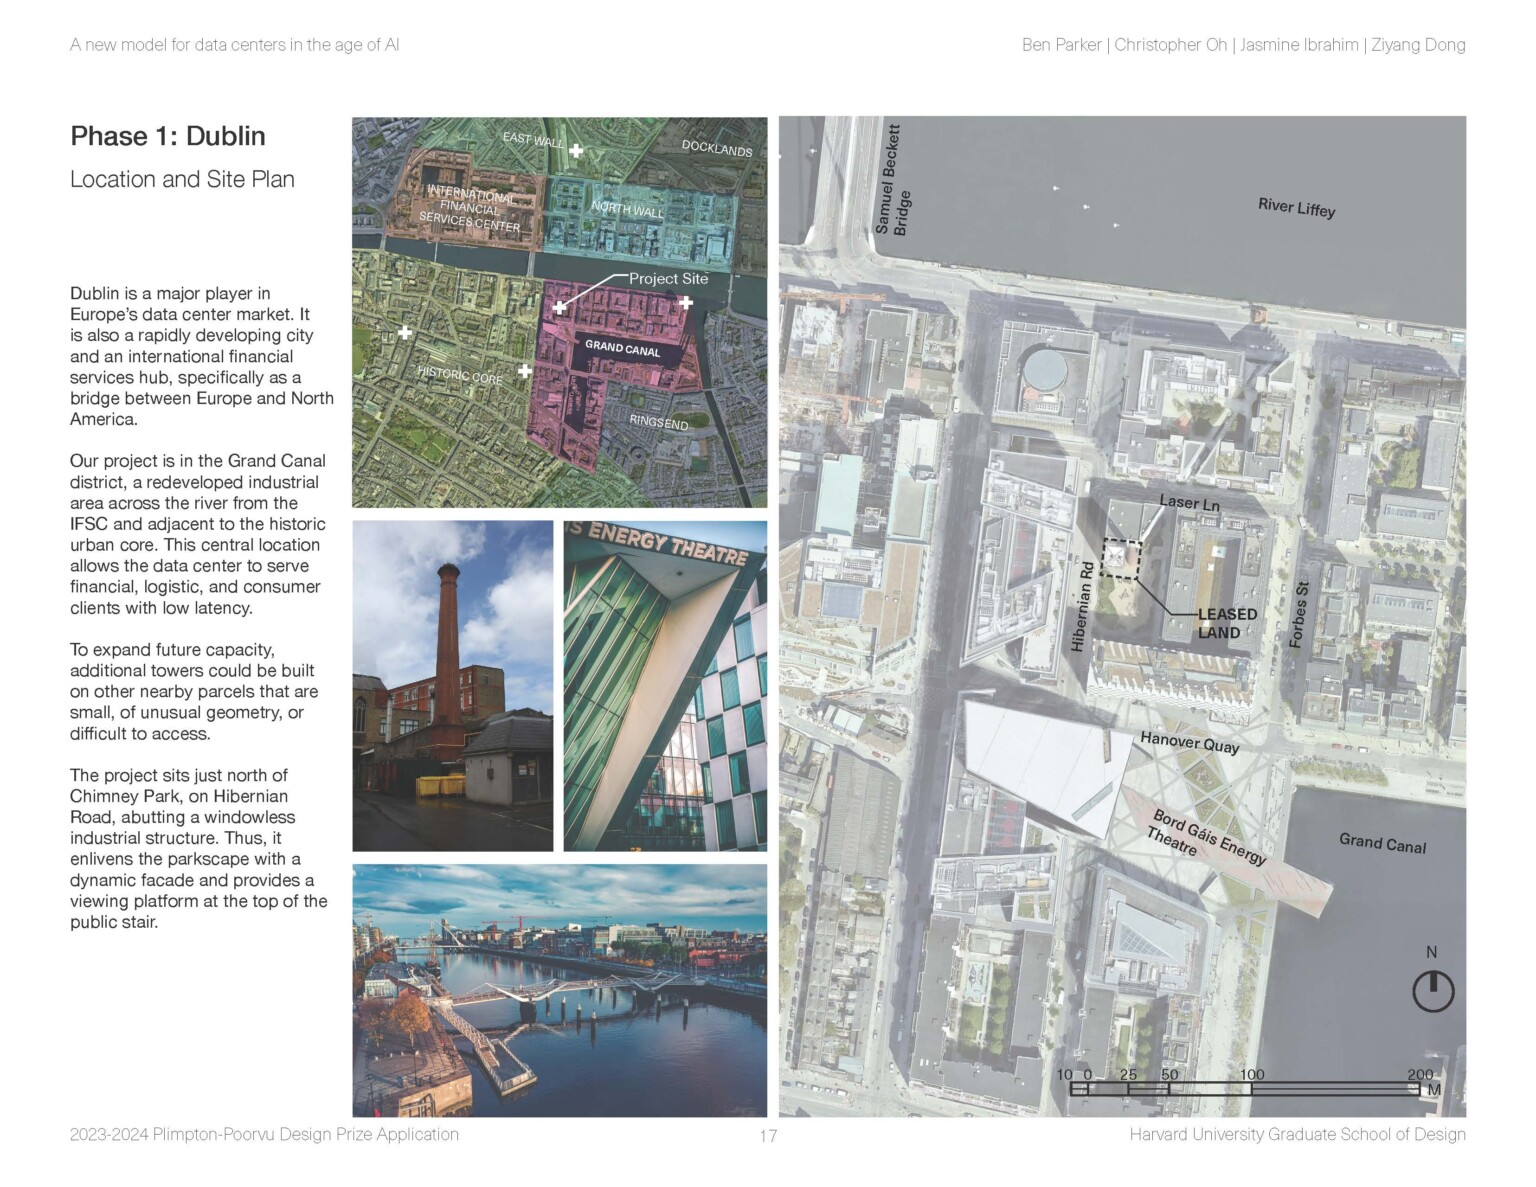Click the Project Site callout label

(668, 279)
